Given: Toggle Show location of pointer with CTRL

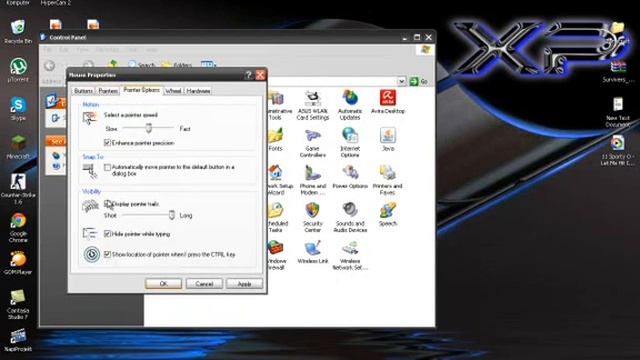Looking at the screenshot, I should (x=107, y=254).
